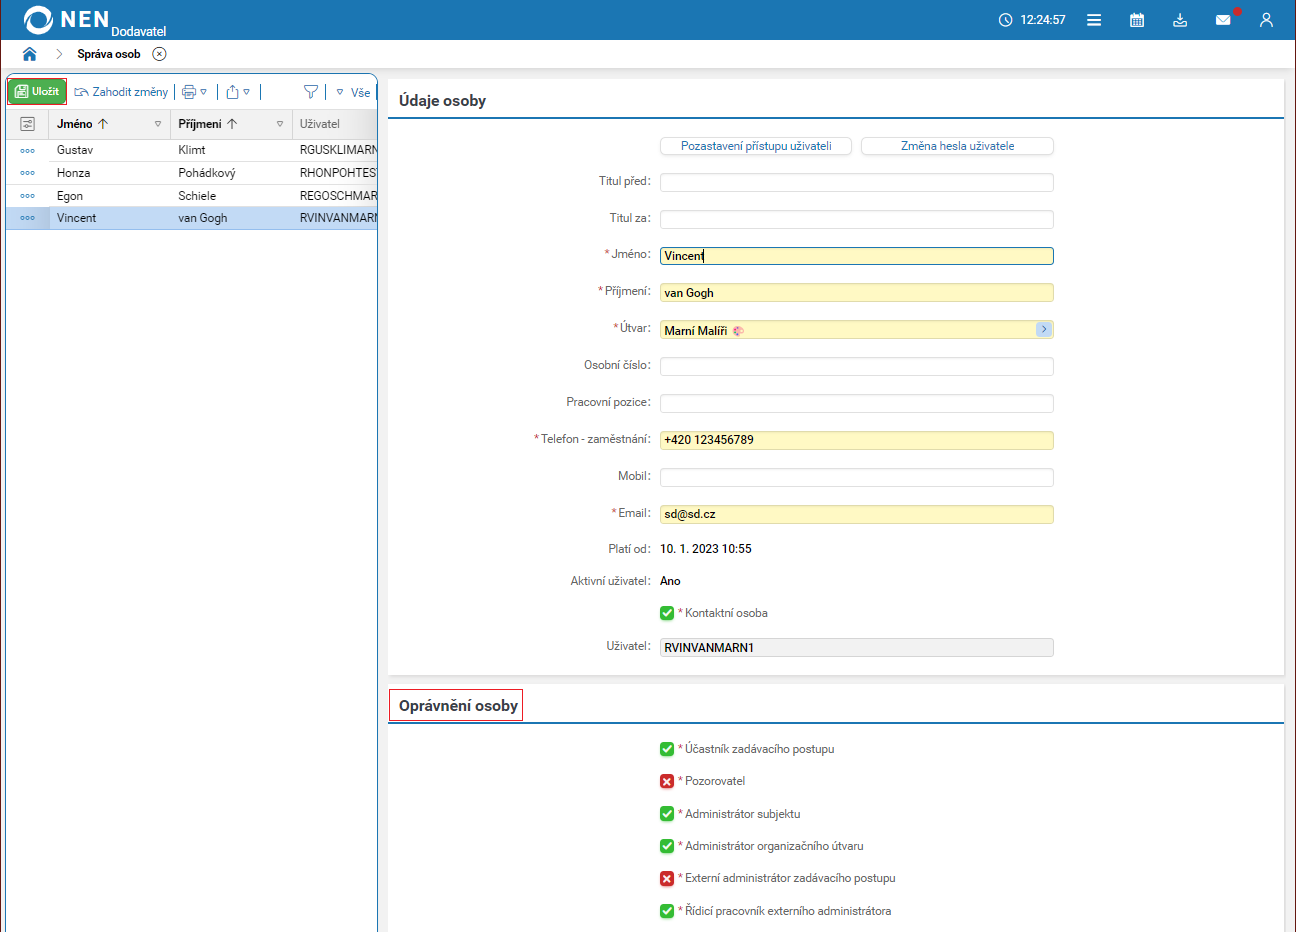Viewport: 1296px width, 932px height.
Task: Click the Uložit save button
Action: [37, 91]
